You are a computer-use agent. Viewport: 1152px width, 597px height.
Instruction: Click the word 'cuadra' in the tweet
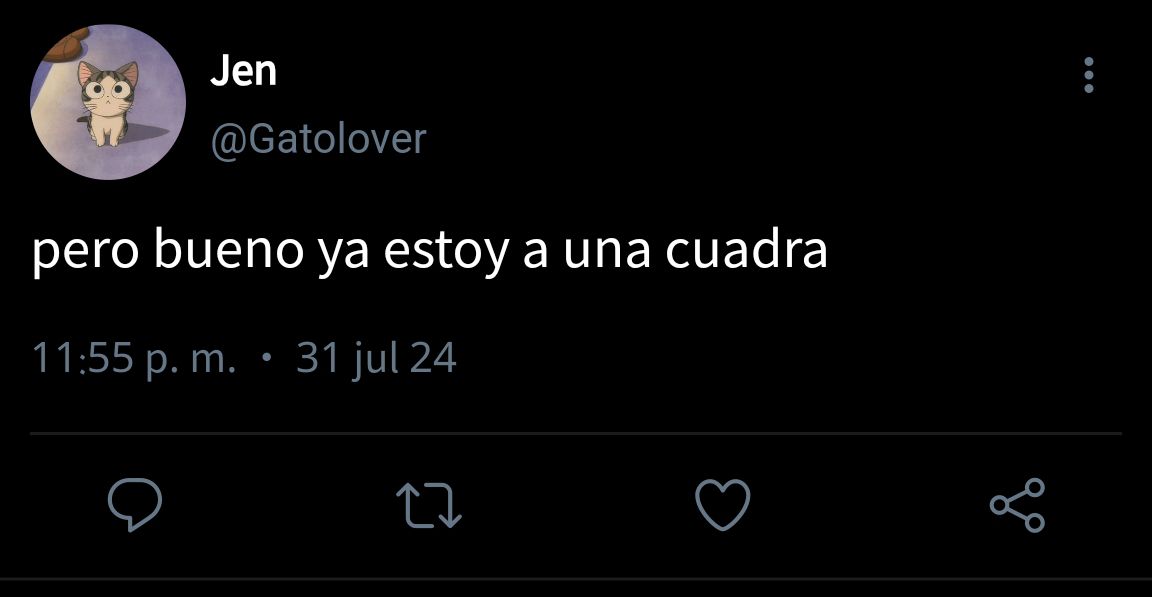746,250
